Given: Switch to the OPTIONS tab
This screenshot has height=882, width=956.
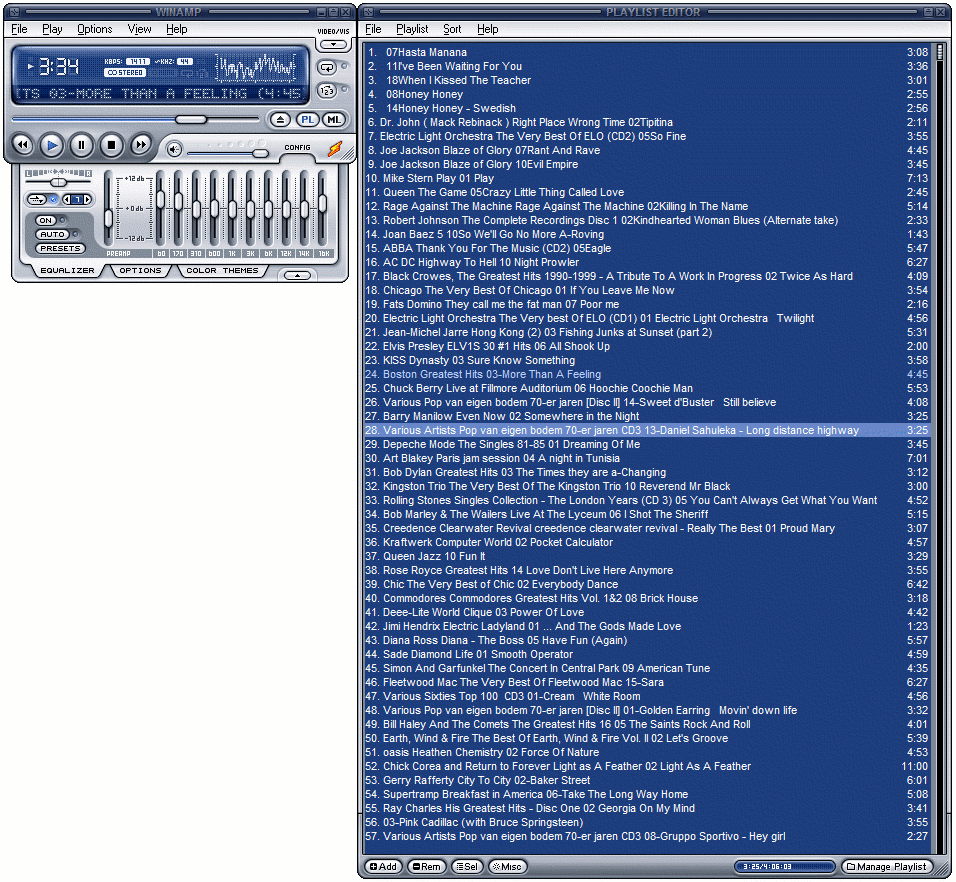Looking at the screenshot, I should 140,271.
